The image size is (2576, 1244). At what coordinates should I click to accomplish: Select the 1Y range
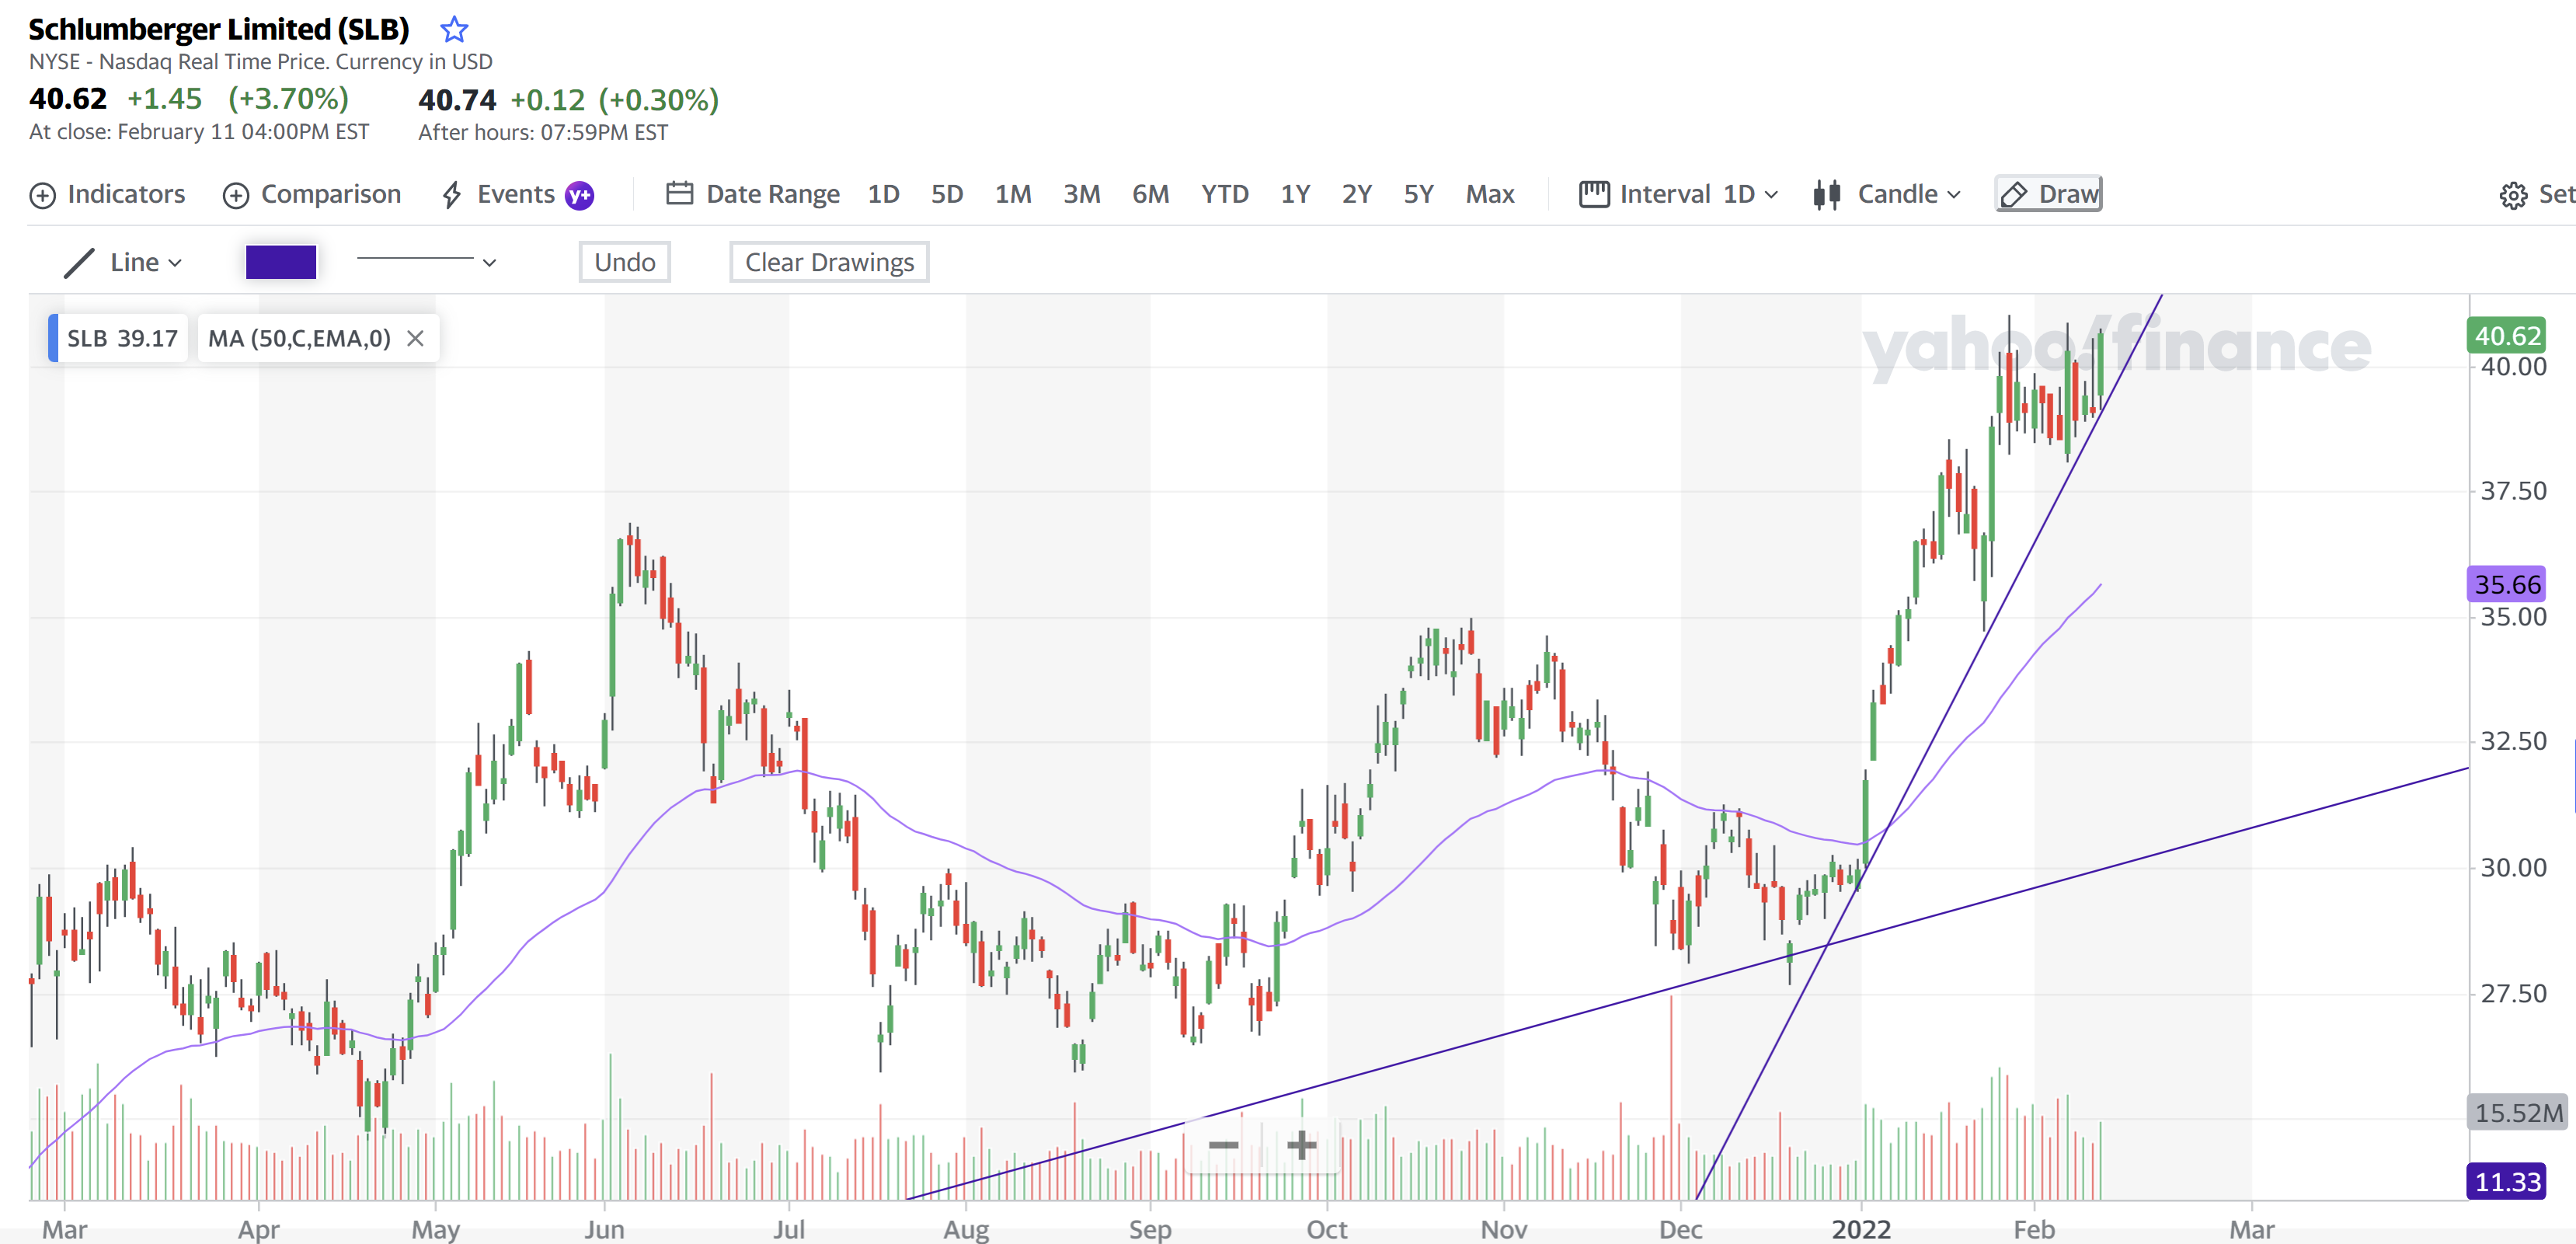1295,194
